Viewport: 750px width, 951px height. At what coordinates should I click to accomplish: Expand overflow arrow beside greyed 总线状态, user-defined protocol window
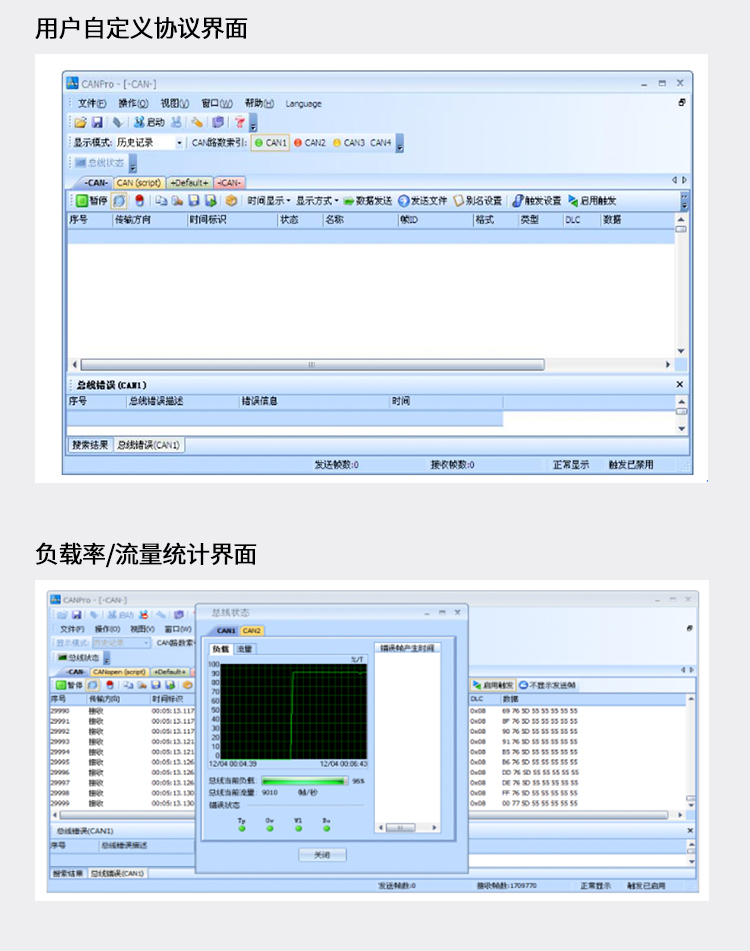click(133, 164)
